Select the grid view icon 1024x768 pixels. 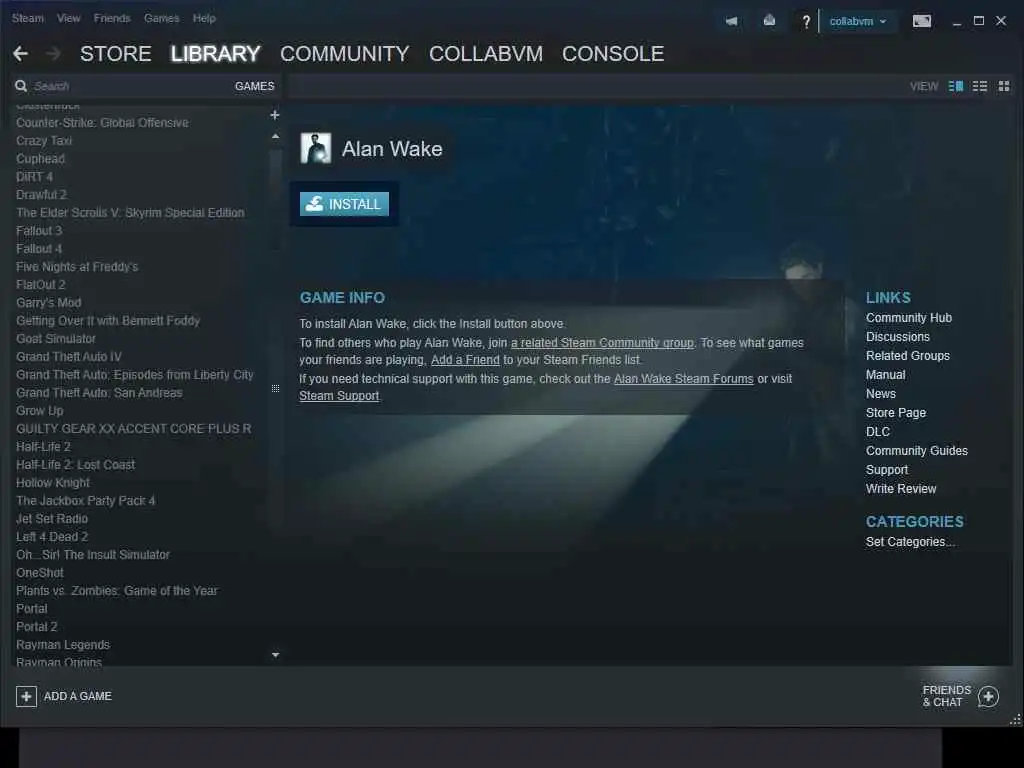[x=1004, y=86]
